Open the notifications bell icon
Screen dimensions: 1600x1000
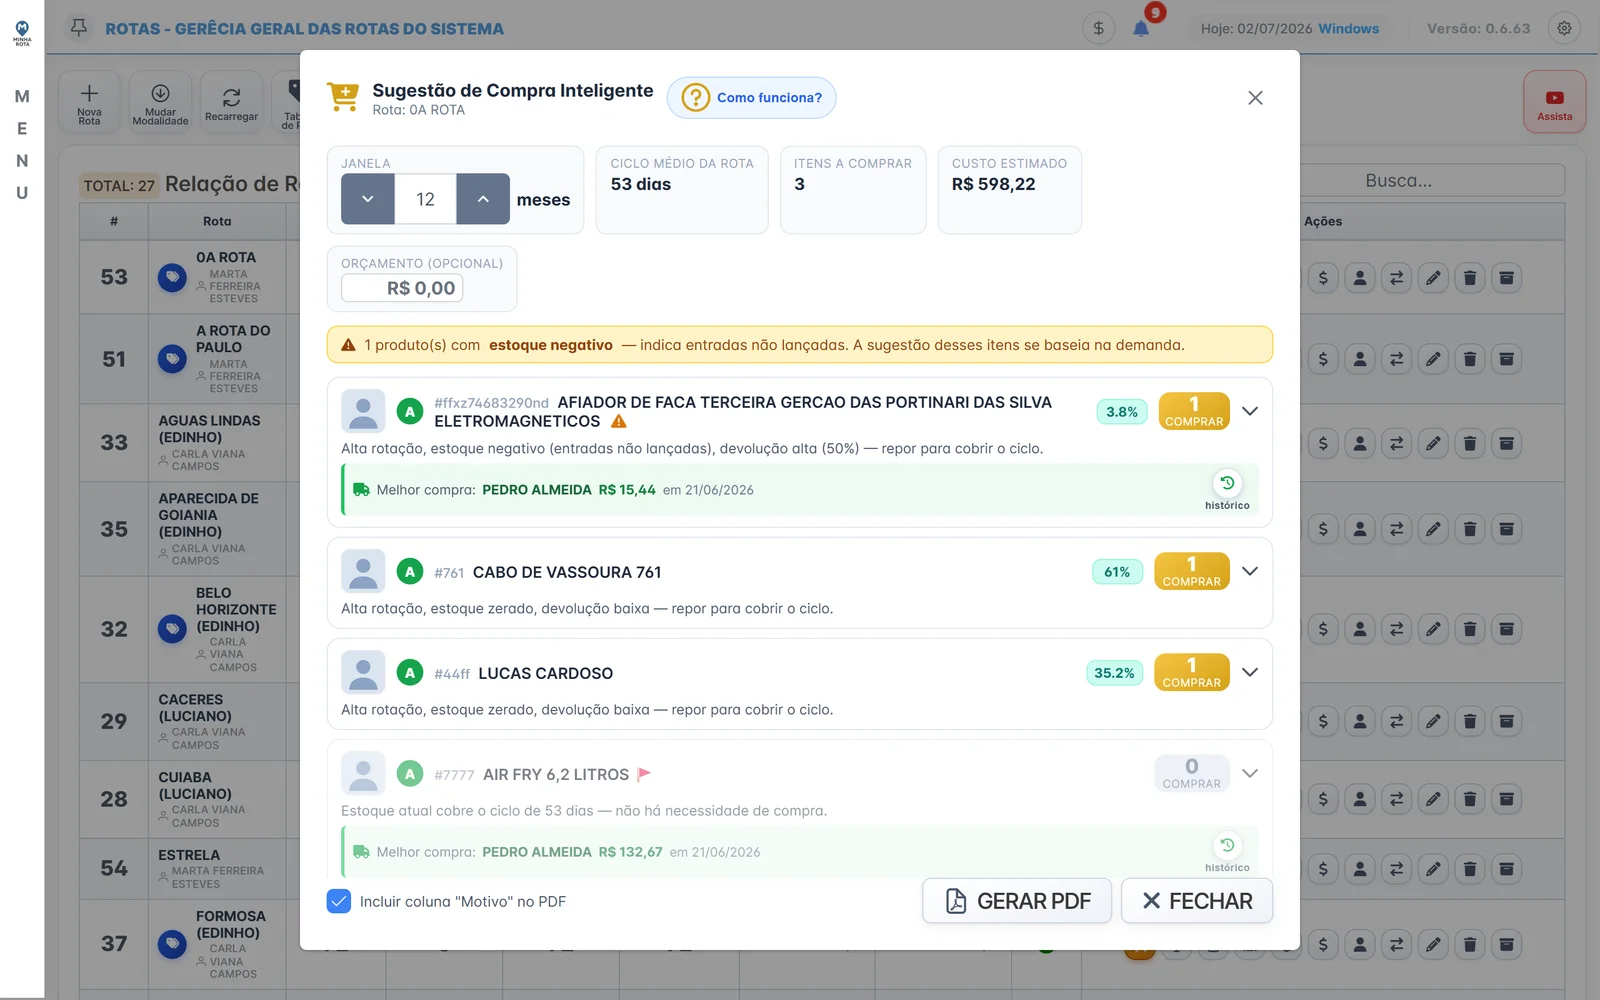click(x=1141, y=28)
